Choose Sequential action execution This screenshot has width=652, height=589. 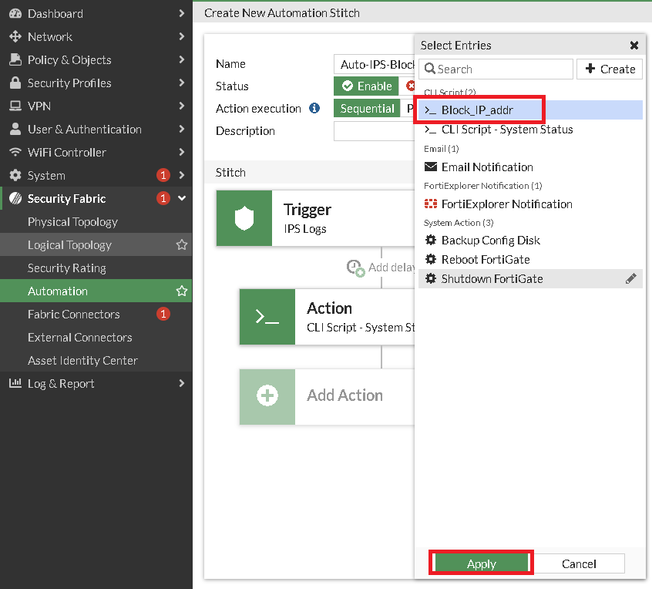pyautogui.click(x=367, y=109)
